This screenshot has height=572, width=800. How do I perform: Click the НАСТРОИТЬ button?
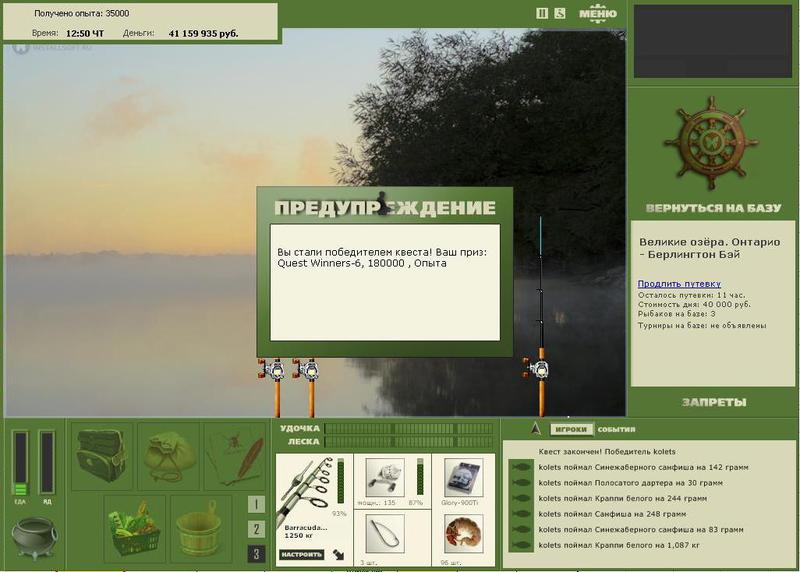point(302,554)
